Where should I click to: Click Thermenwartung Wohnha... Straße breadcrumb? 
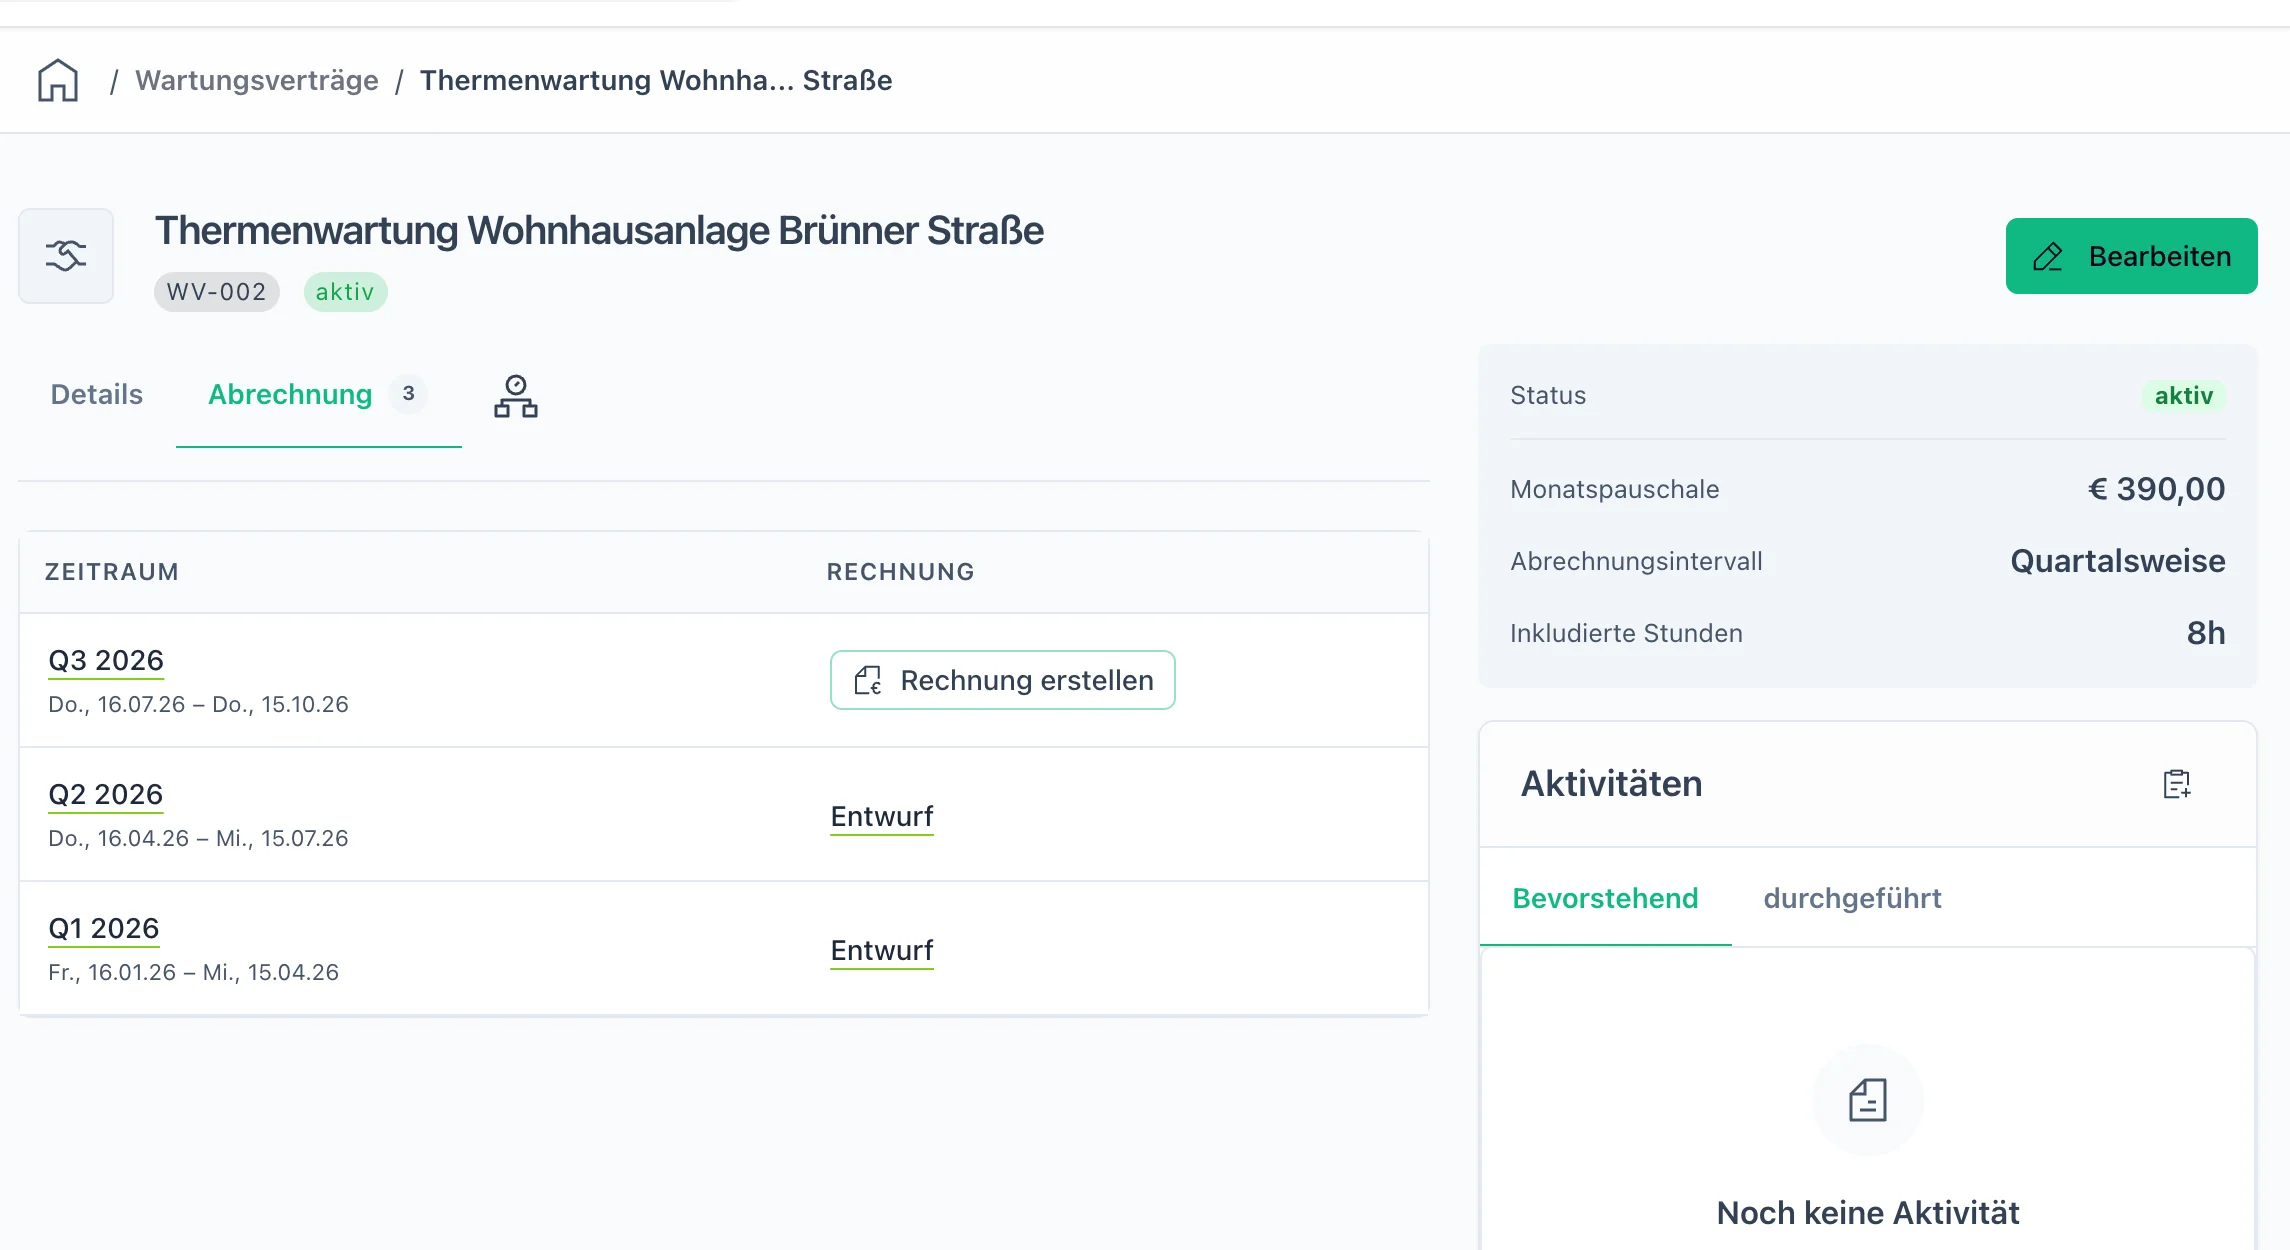pos(656,80)
